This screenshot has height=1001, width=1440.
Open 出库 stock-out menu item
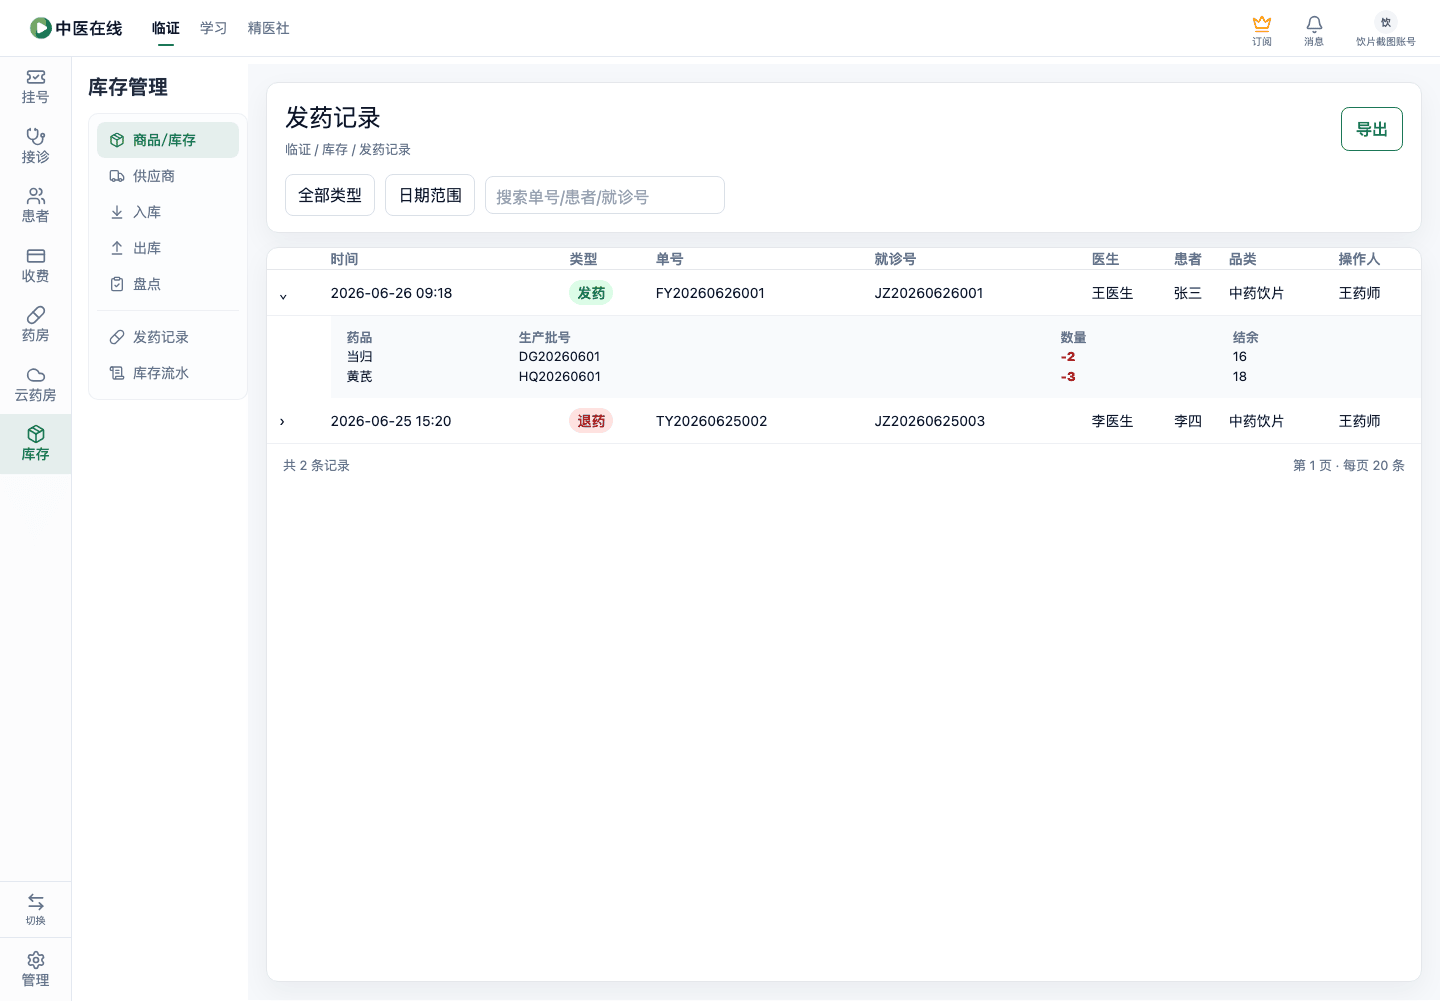click(x=168, y=248)
